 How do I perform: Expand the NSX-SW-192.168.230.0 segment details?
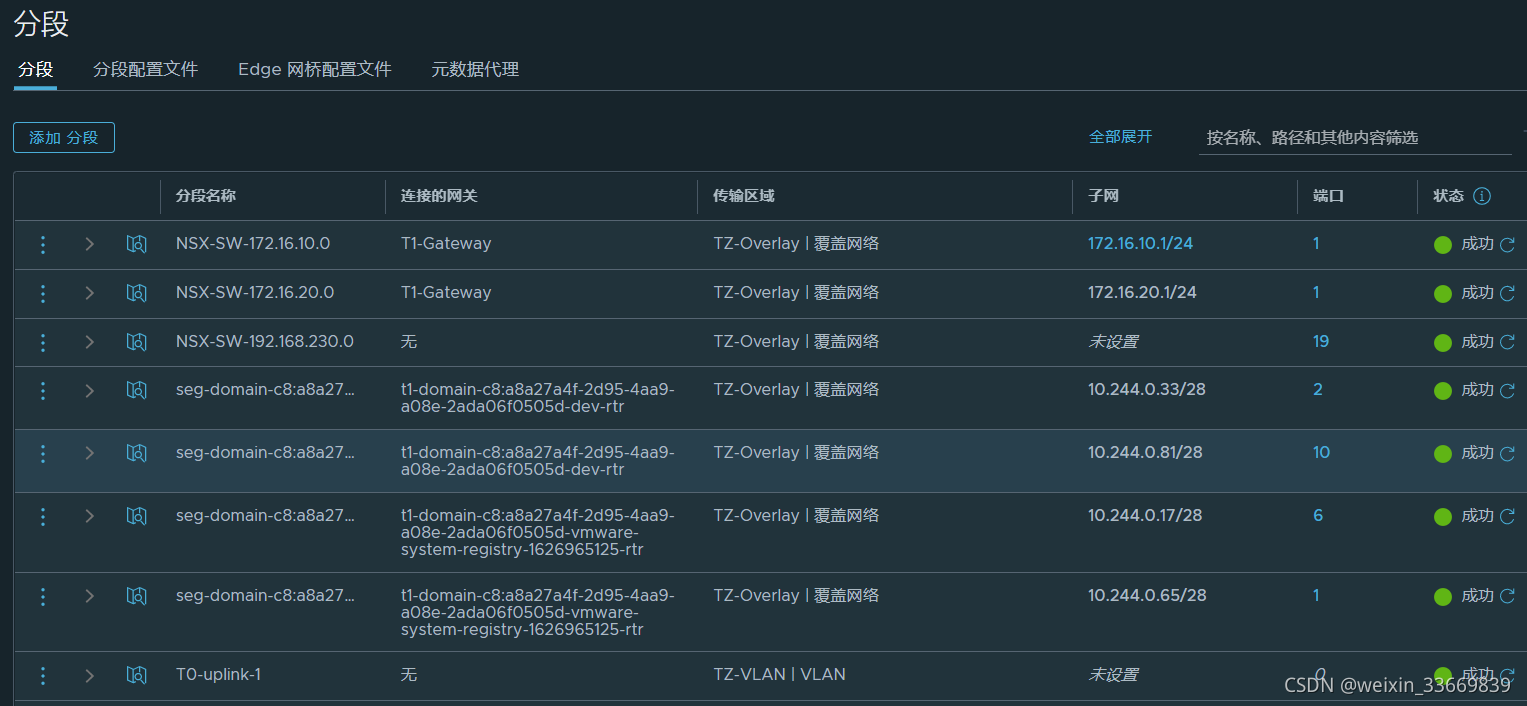(x=89, y=342)
